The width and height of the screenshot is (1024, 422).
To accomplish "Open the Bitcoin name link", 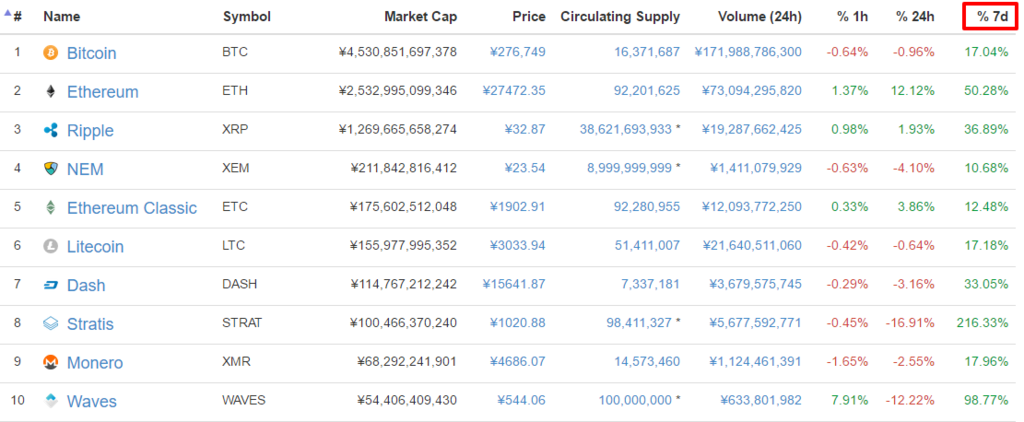I will (x=91, y=54).
